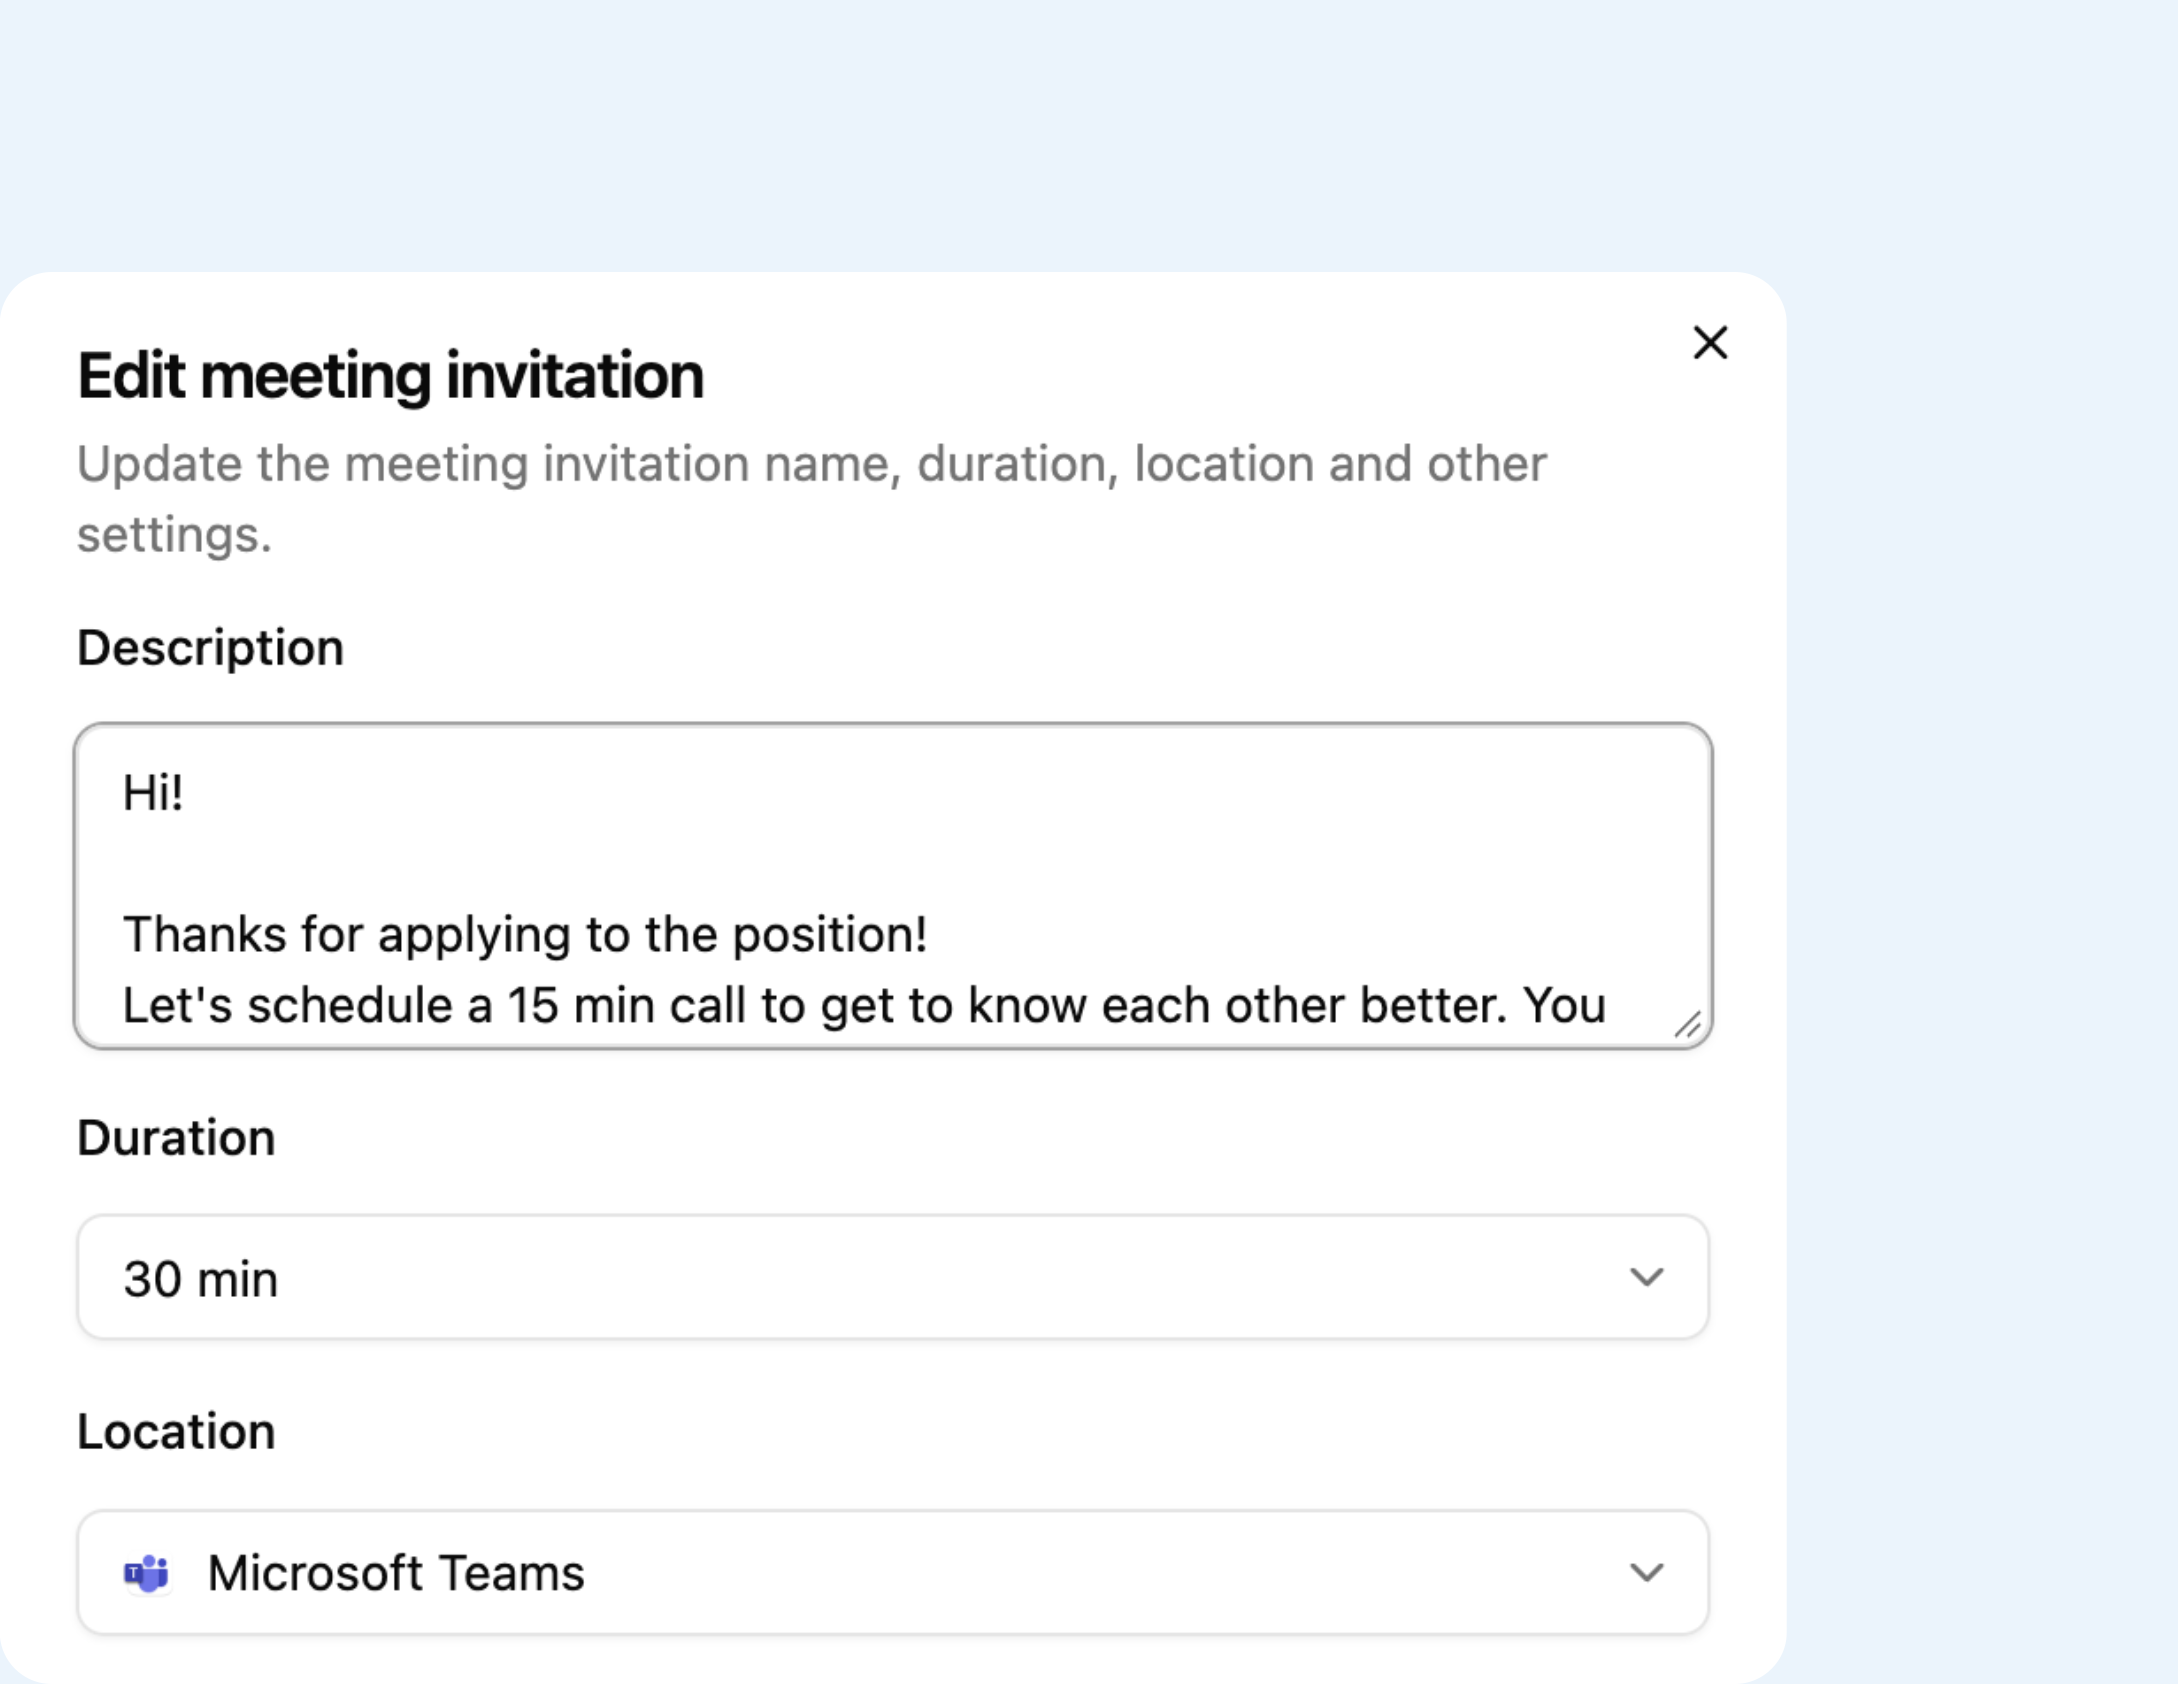
Task: Open the Duration dropdown showing 30 min
Action: 893,1277
